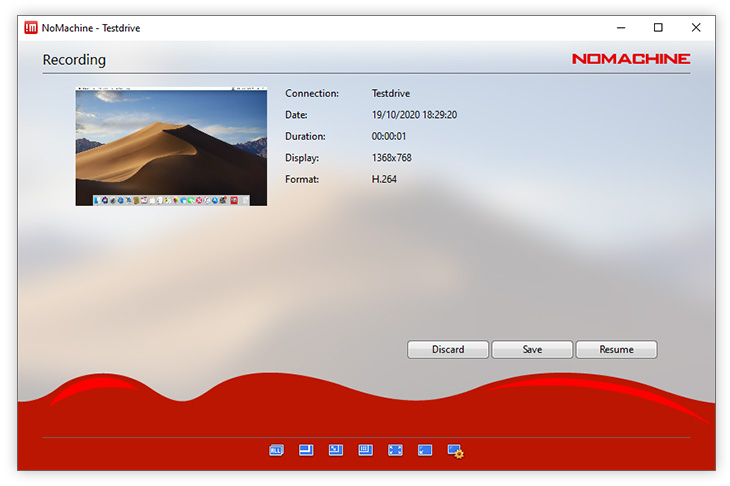Click the second bottom toolbar icon beside ALL
This screenshot has width=730, height=486.
[x=306, y=451]
